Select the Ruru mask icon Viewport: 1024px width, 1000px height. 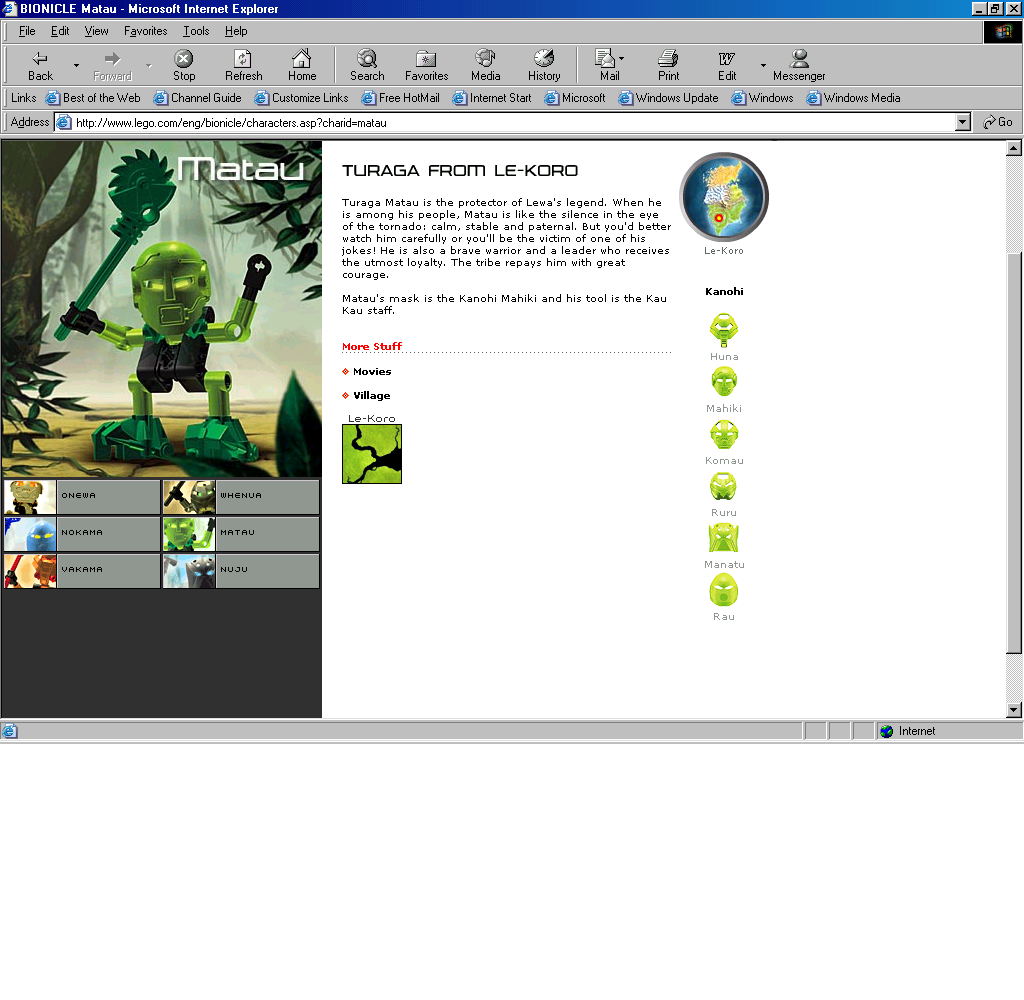pyautogui.click(x=724, y=487)
